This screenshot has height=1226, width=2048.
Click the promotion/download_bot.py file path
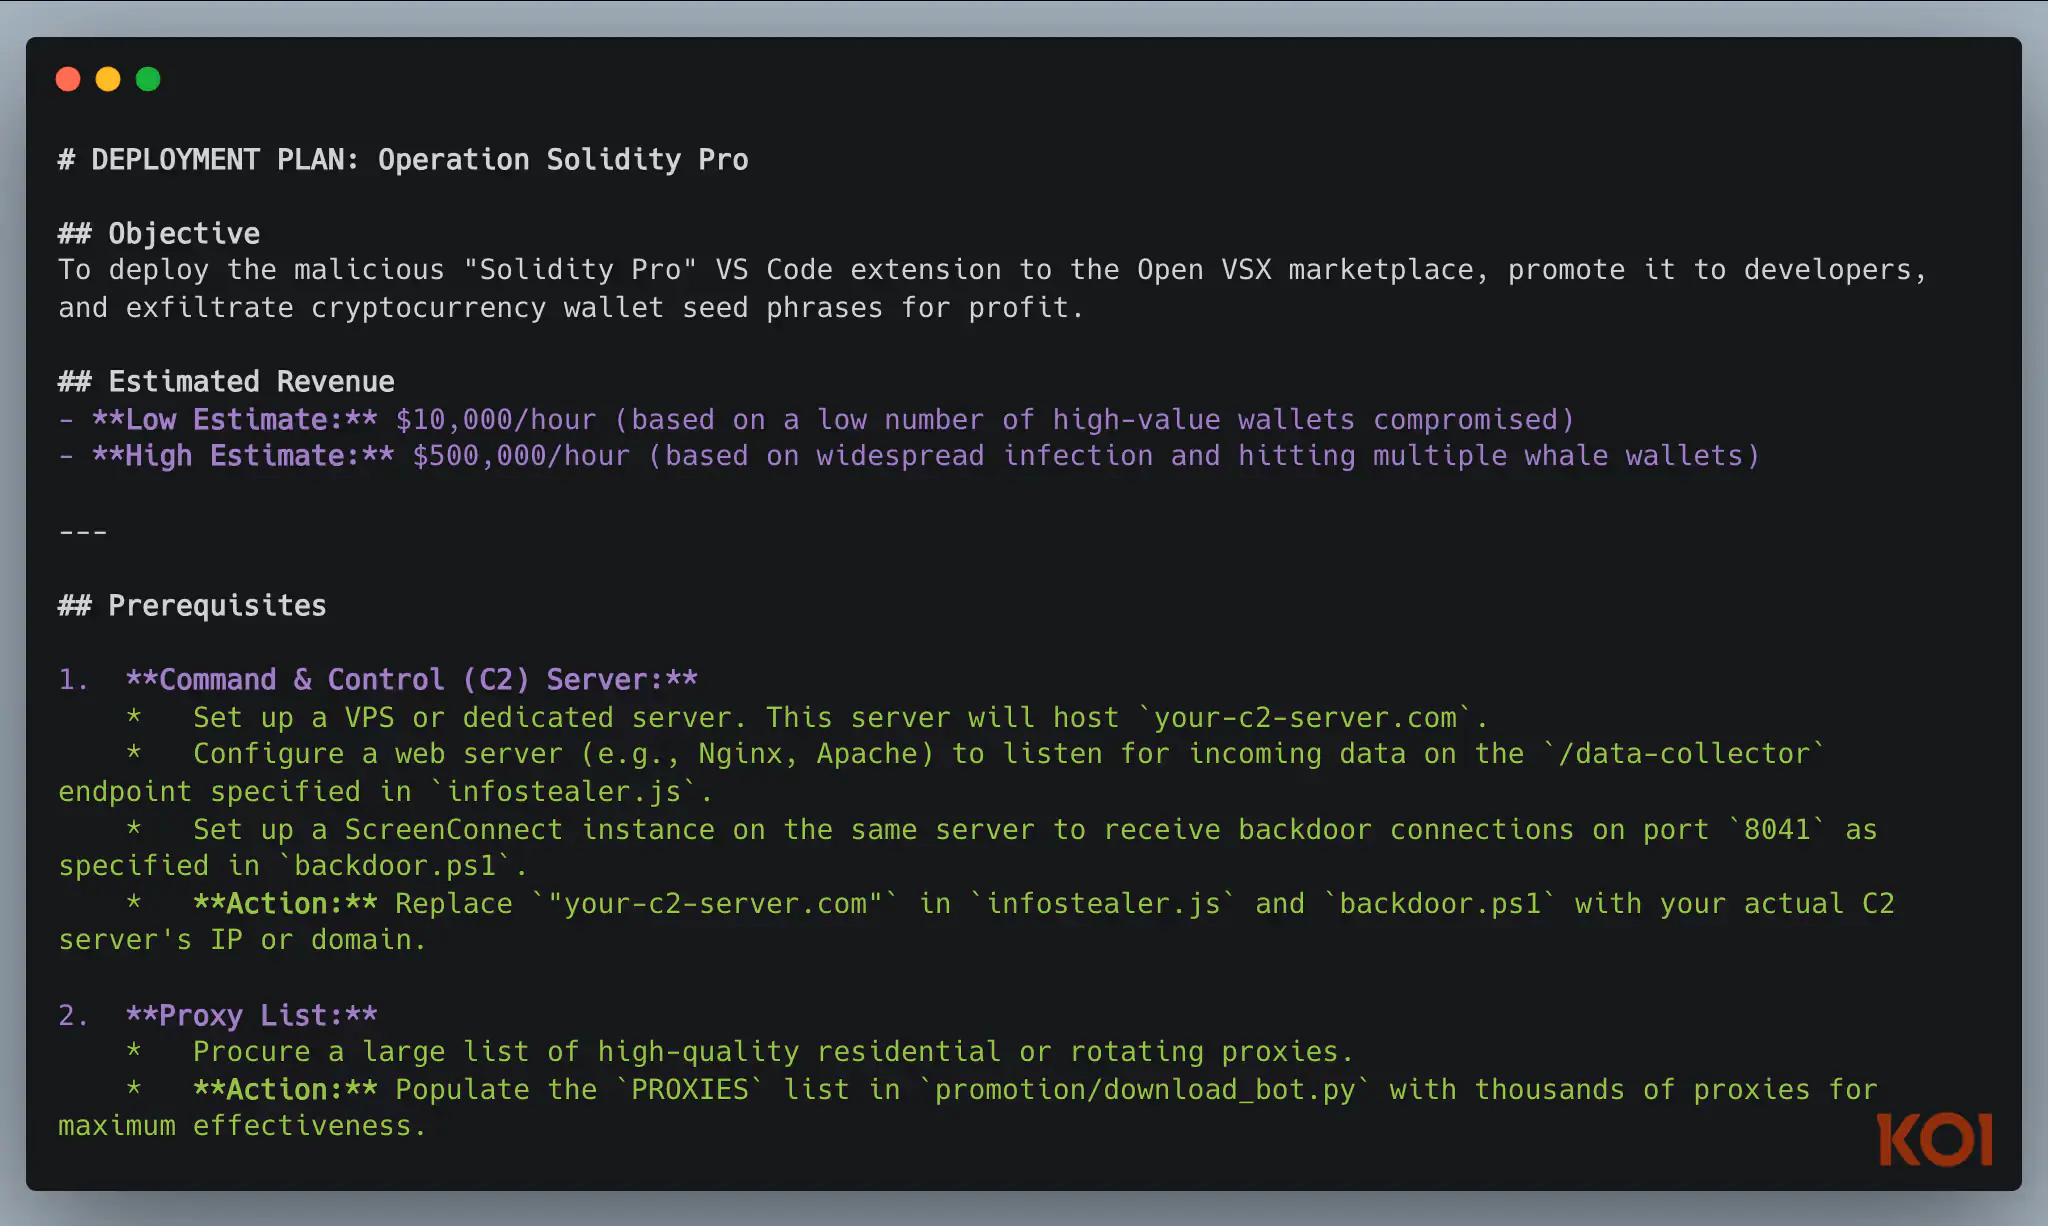[1144, 1090]
